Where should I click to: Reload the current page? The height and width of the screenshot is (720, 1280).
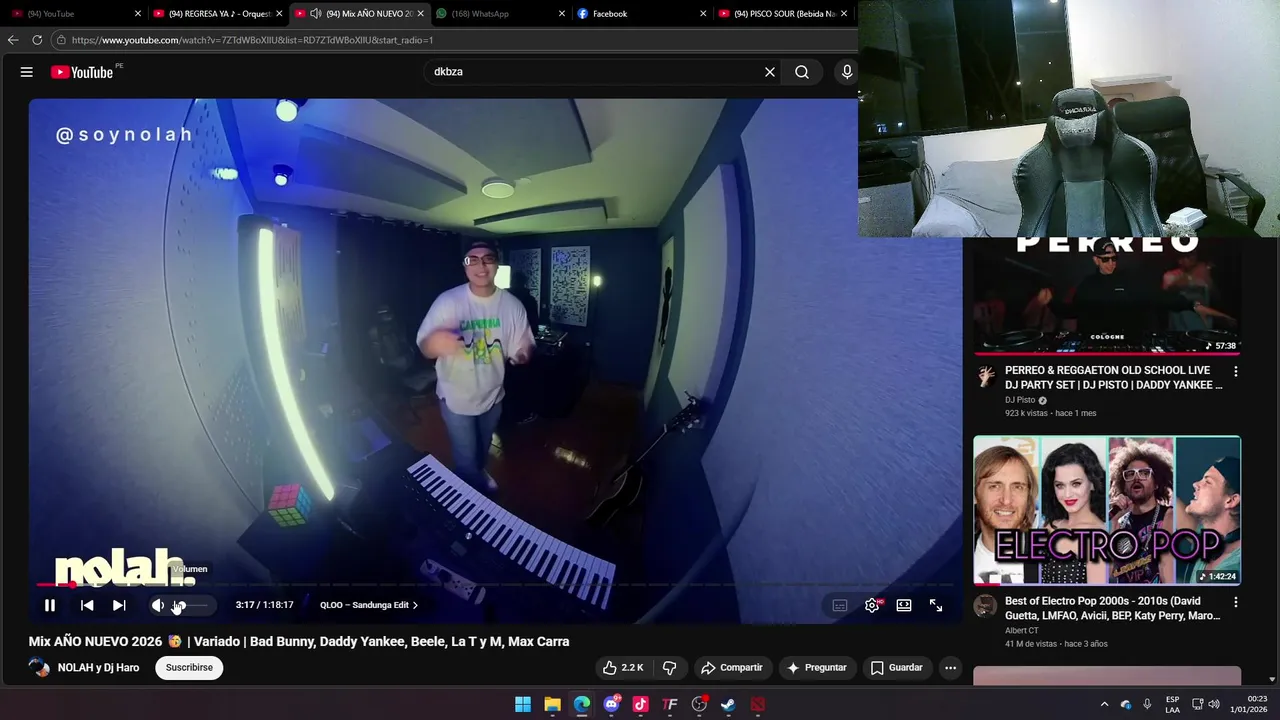[37, 40]
